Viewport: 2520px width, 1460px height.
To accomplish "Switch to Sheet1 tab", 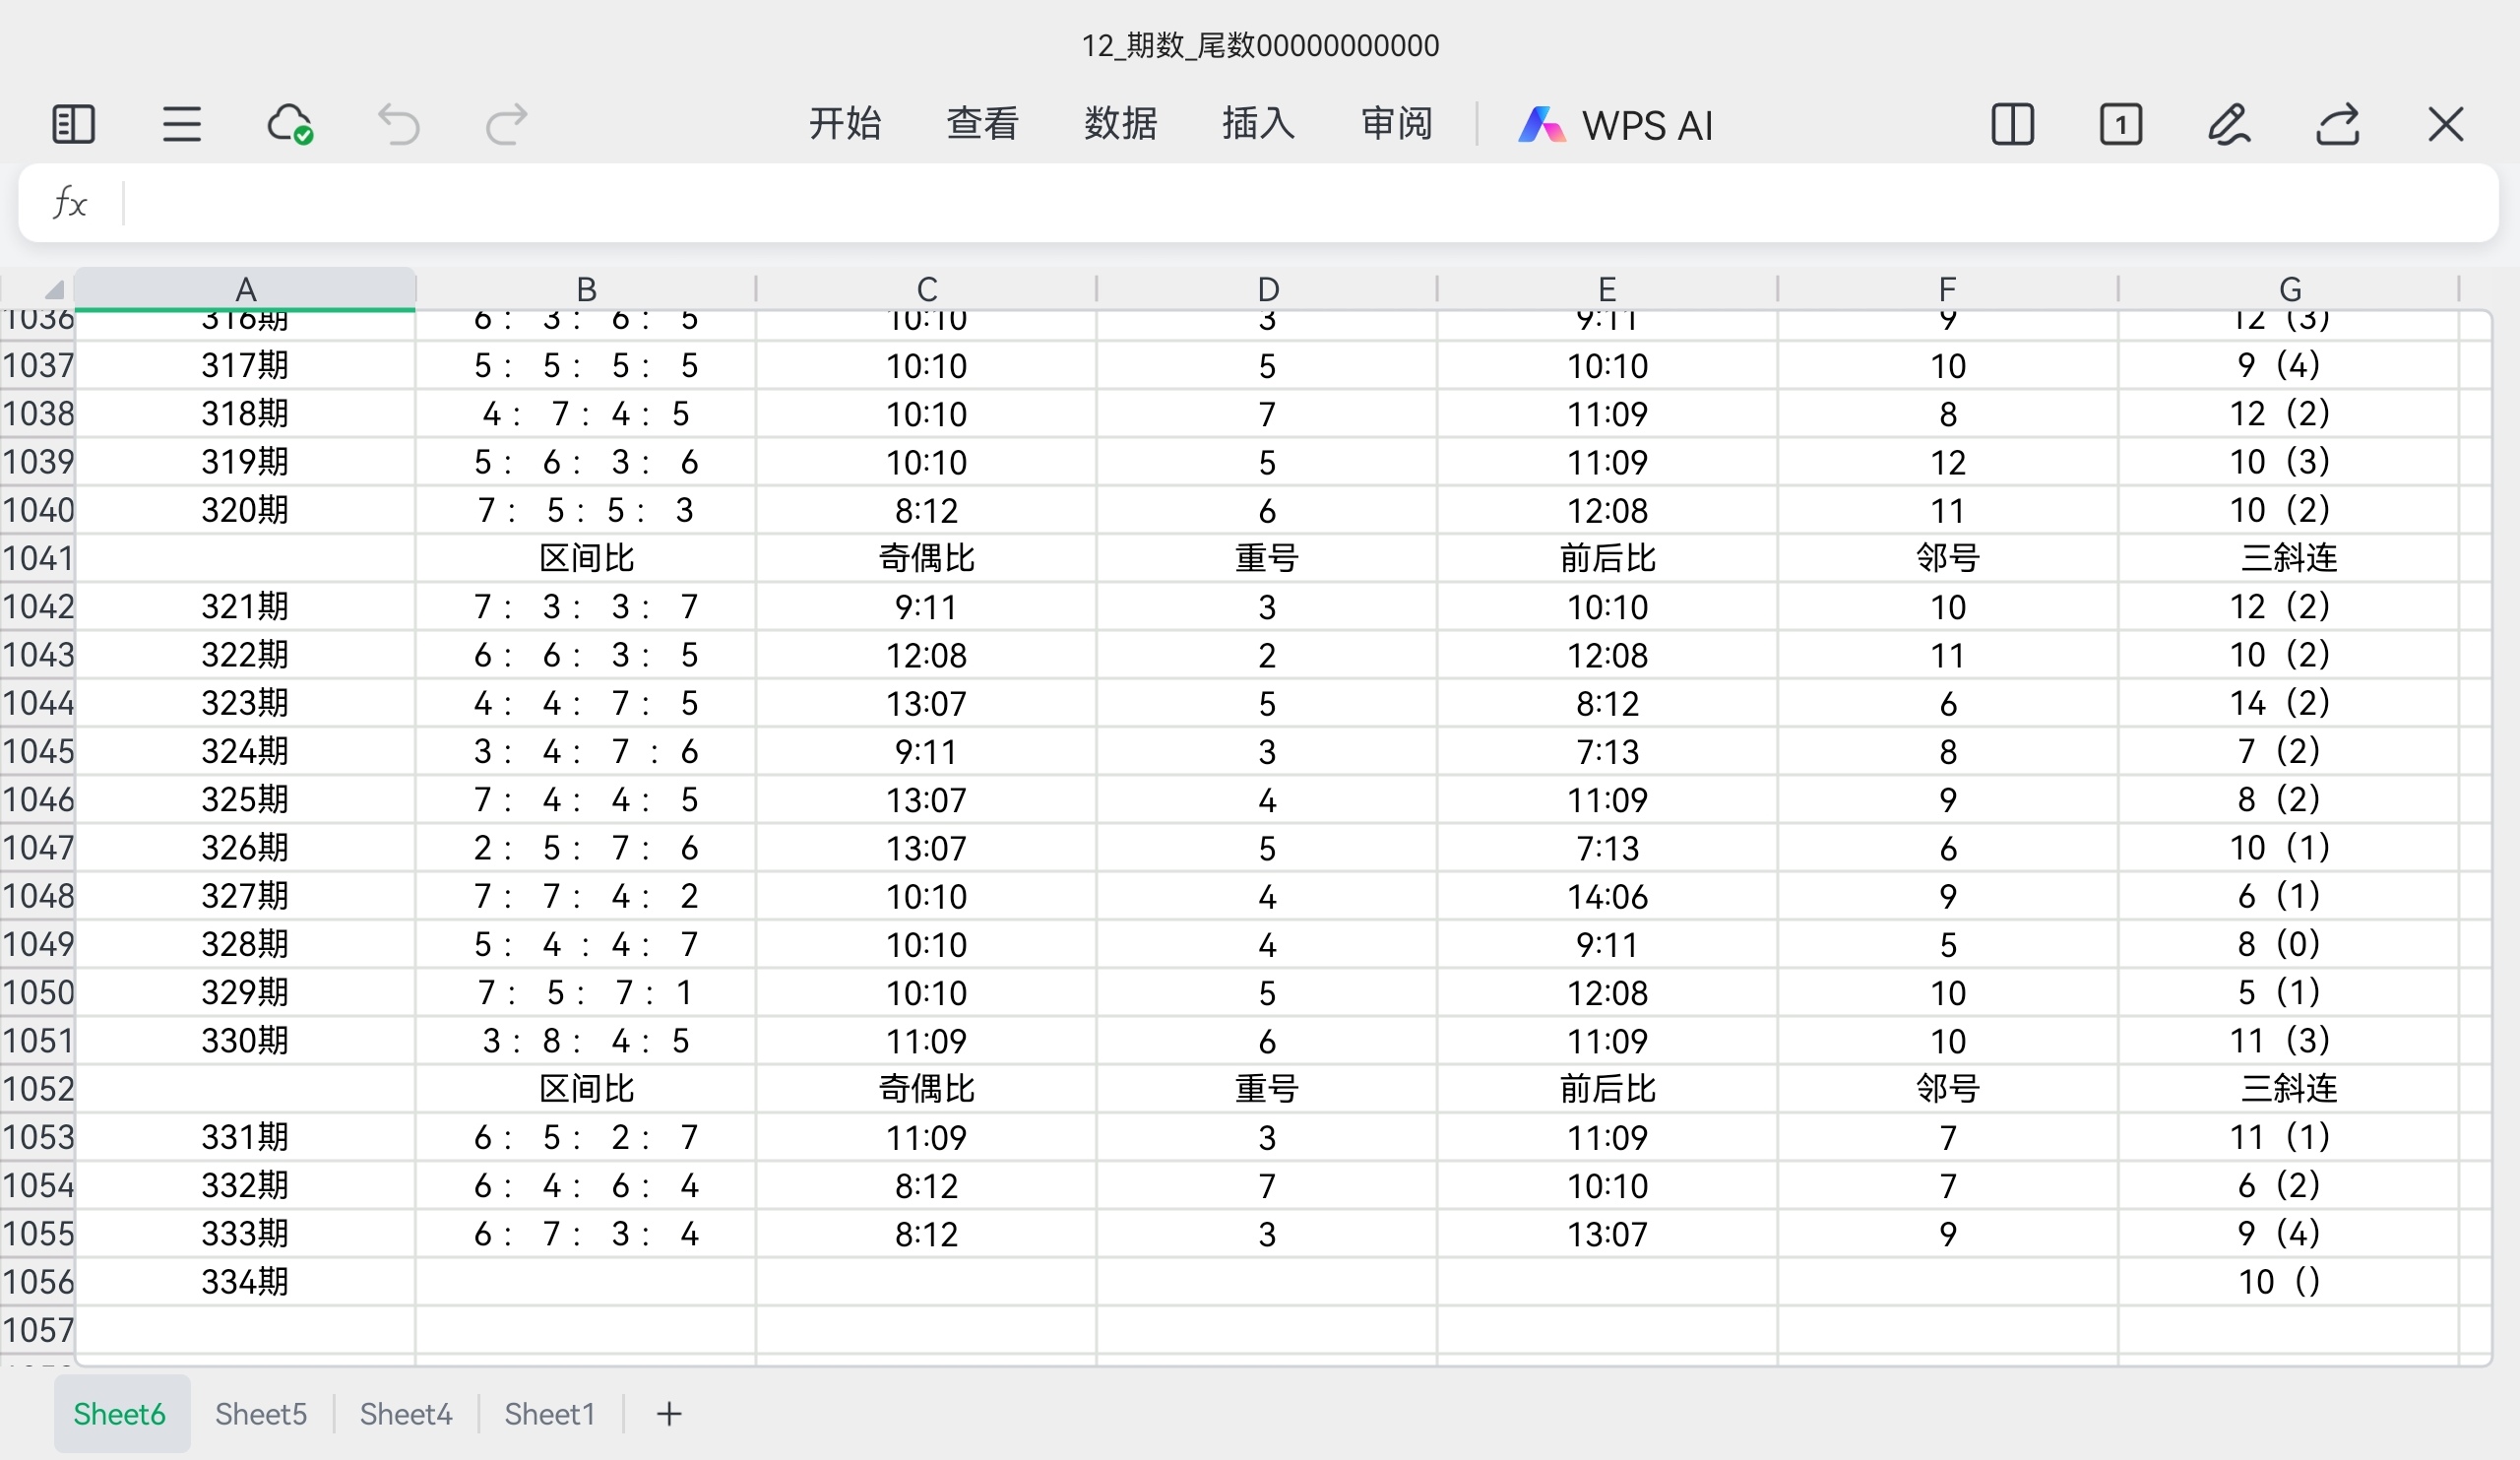I will coord(549,1414).
